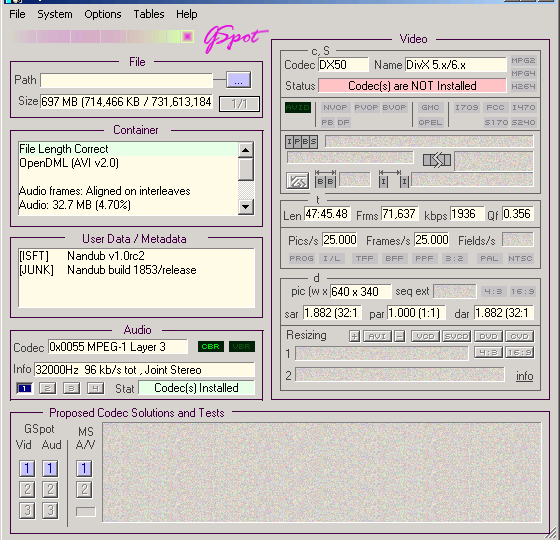Select the Nandub v1.0rc2 metadata entry

click(x=106, y=256)
